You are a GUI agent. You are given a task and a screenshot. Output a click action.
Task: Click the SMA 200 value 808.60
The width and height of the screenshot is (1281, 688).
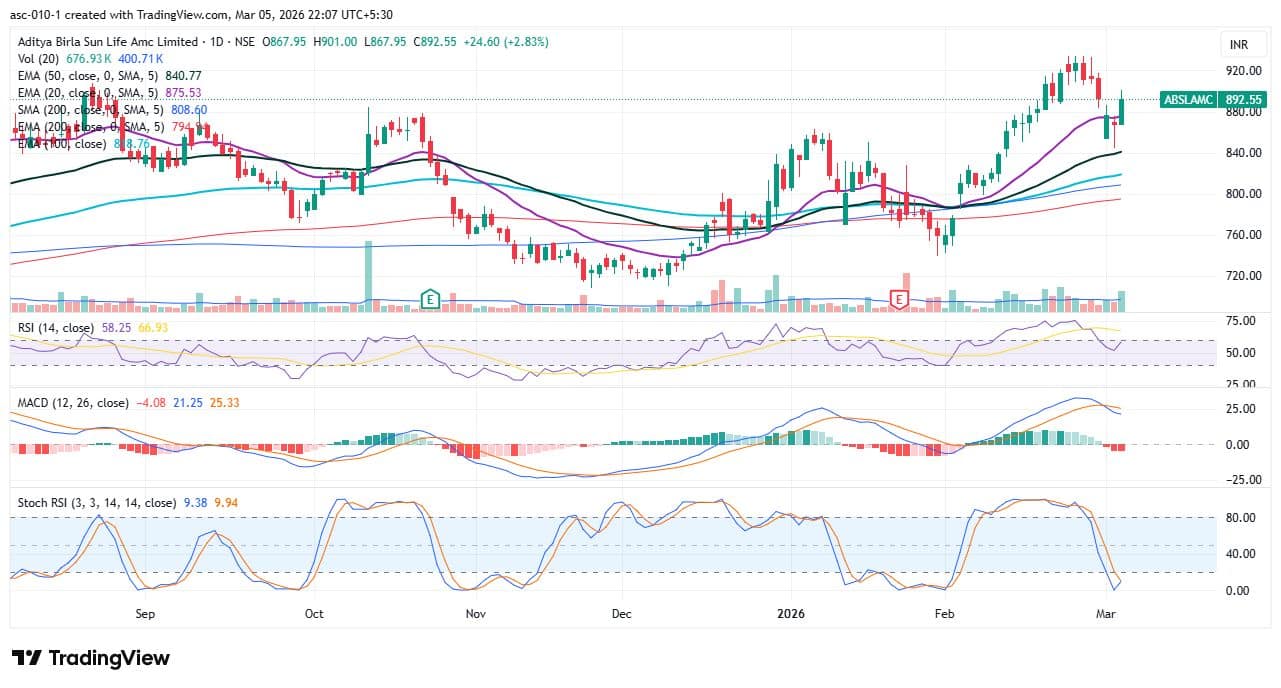click(x=189, y=110)
